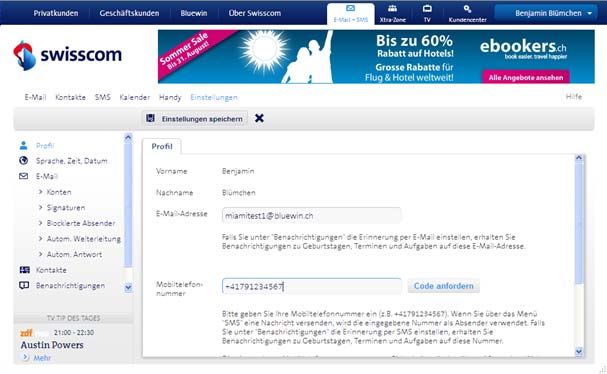This screenshot has height=374, width=607.
Task: Click the Swisscom logo
Action: coord(67,55)
